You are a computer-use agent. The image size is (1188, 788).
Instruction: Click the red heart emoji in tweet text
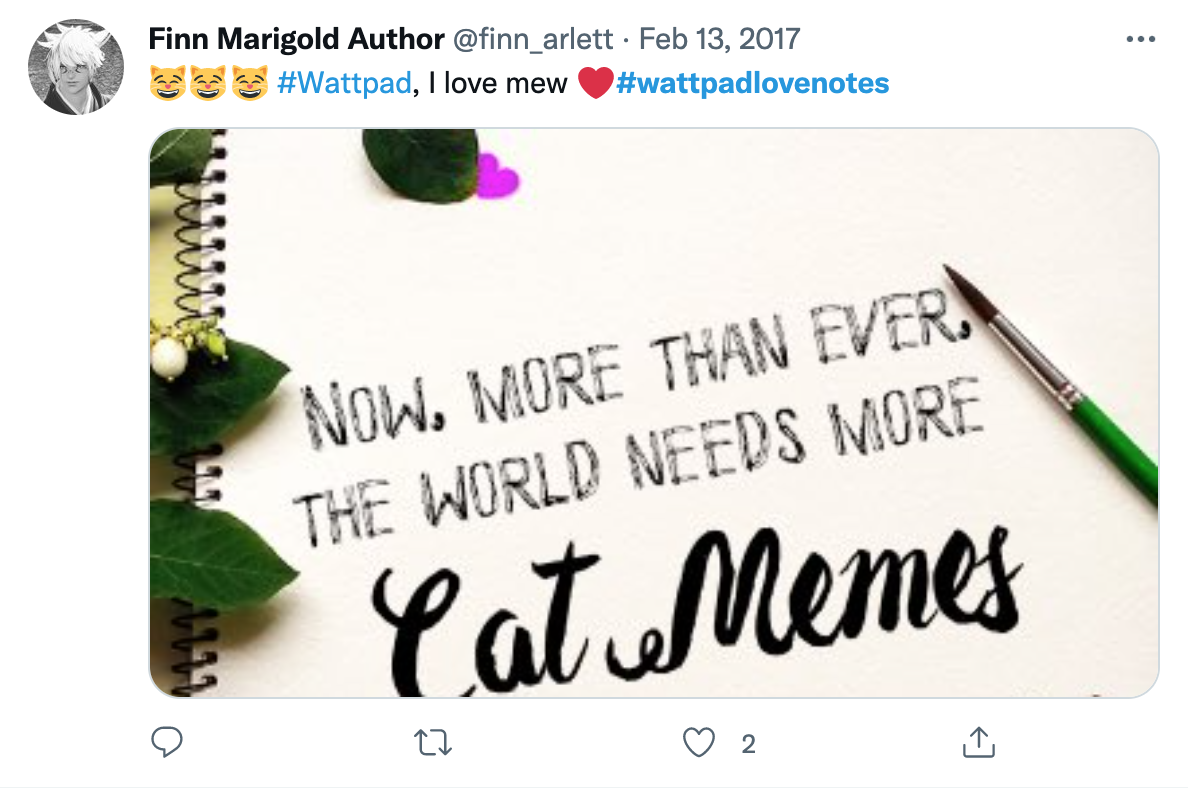595,83
